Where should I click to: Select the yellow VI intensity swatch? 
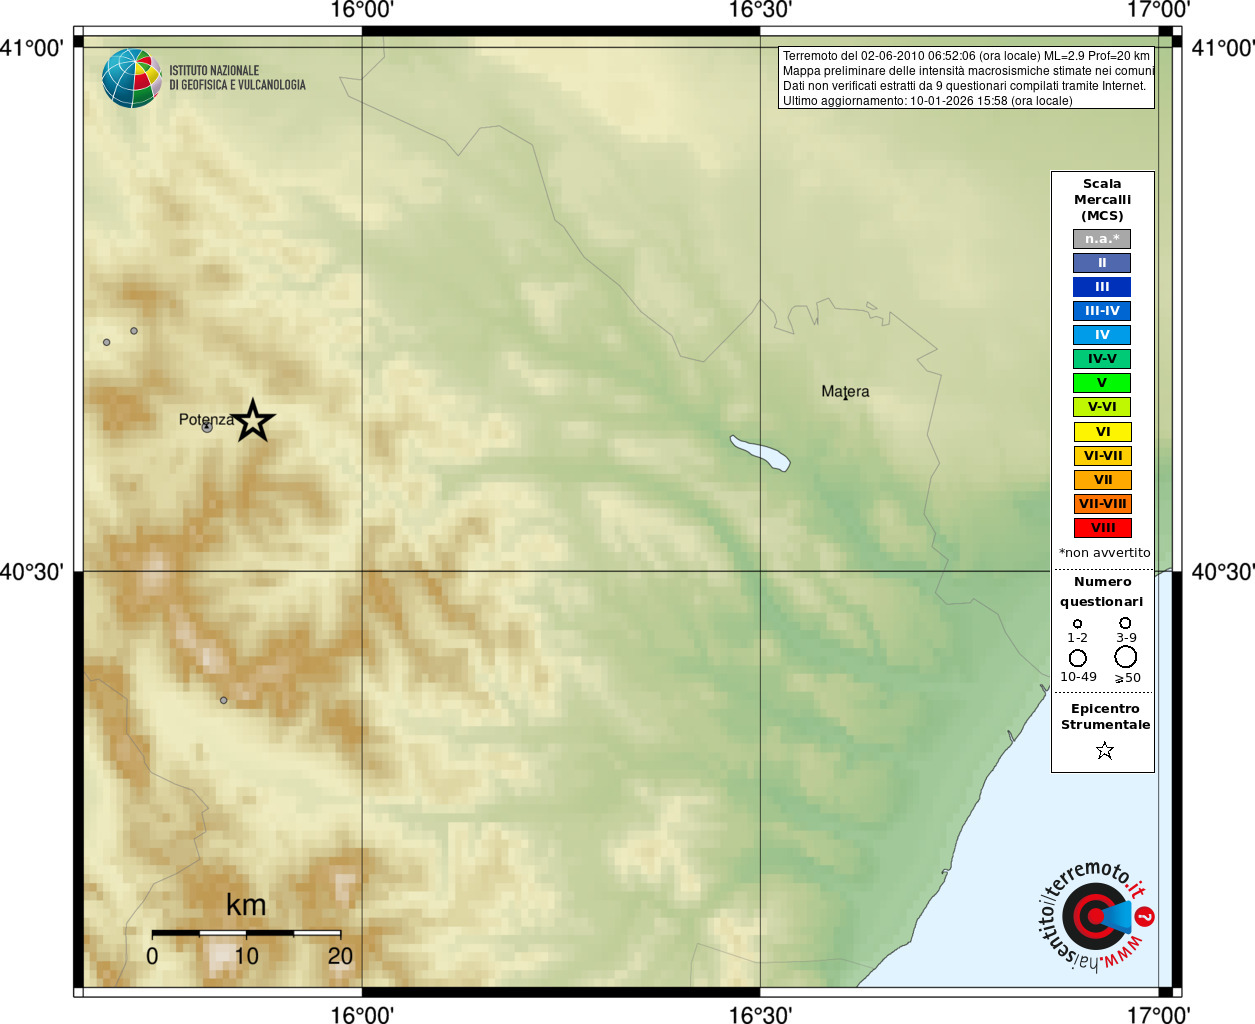pos(1102,432)
